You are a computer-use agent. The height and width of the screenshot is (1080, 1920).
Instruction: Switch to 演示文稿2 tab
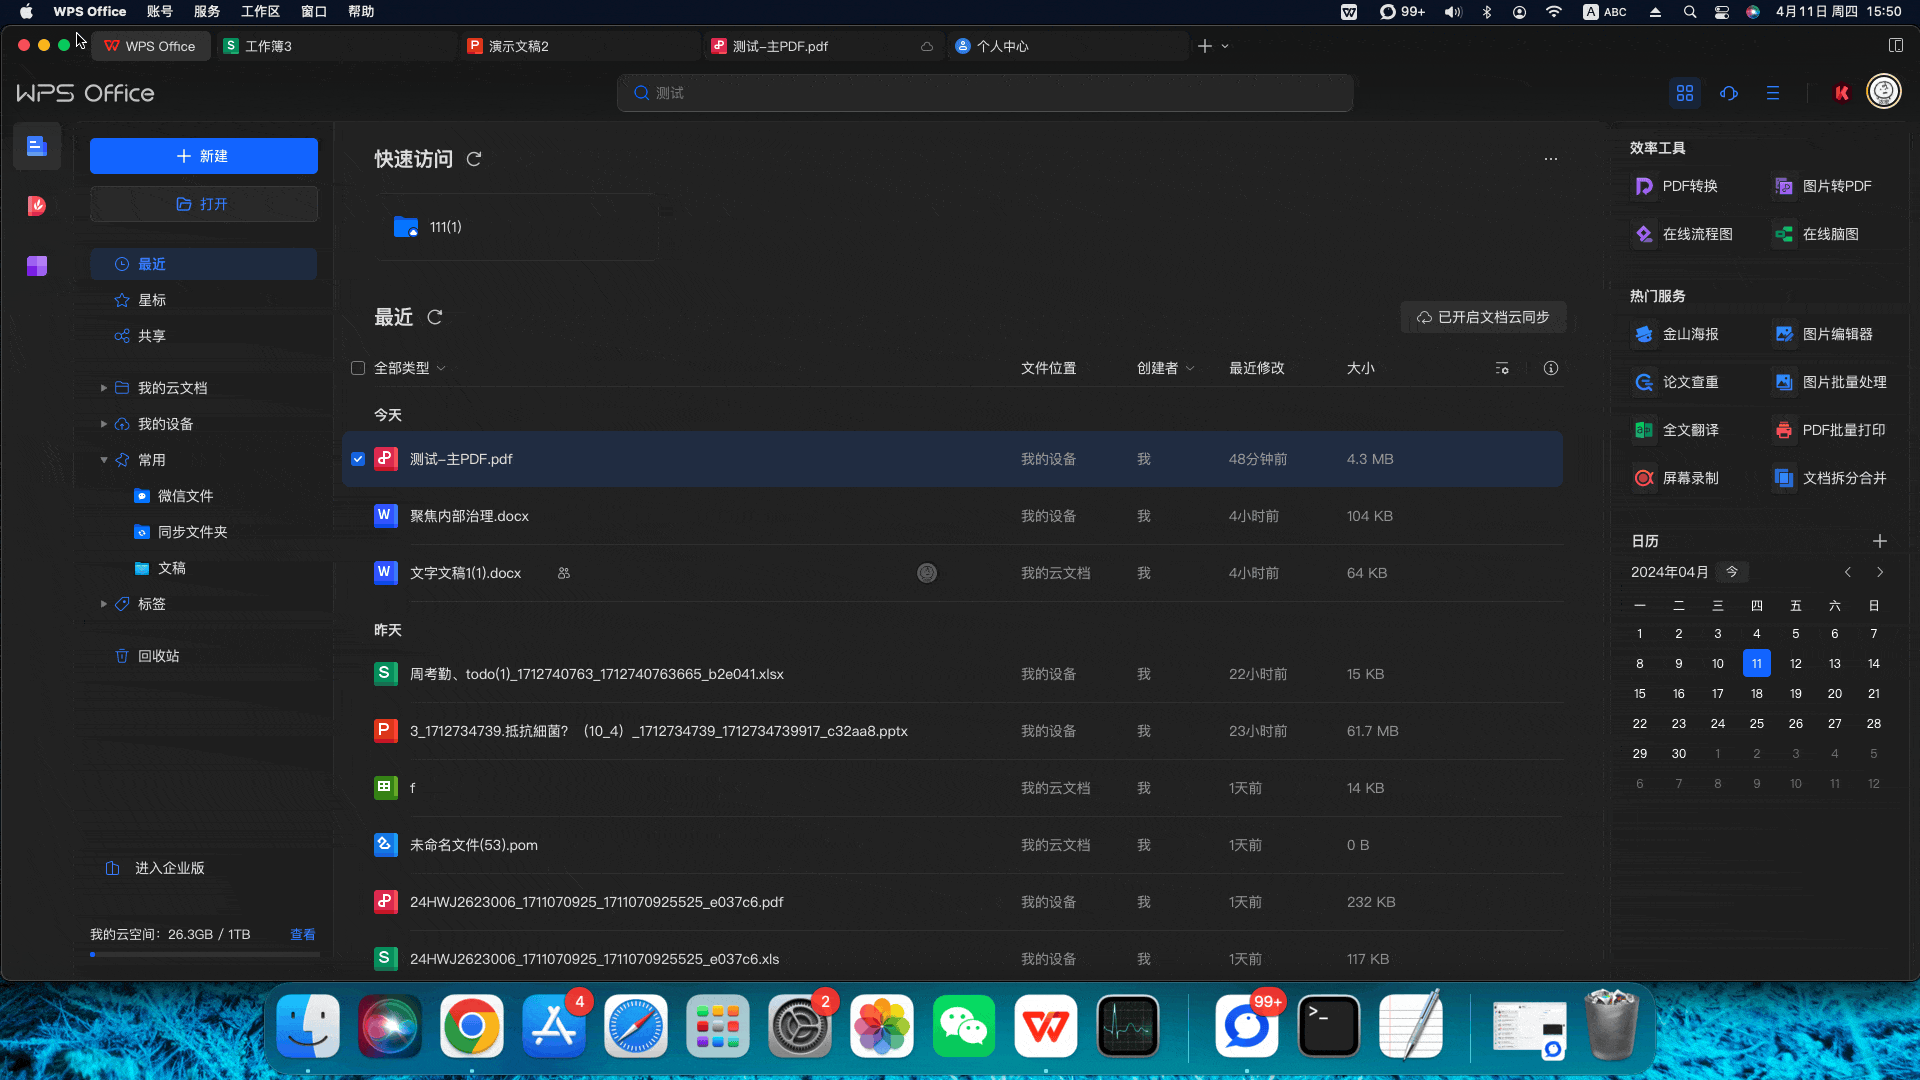pyautogui.click(x=581, y=46)
